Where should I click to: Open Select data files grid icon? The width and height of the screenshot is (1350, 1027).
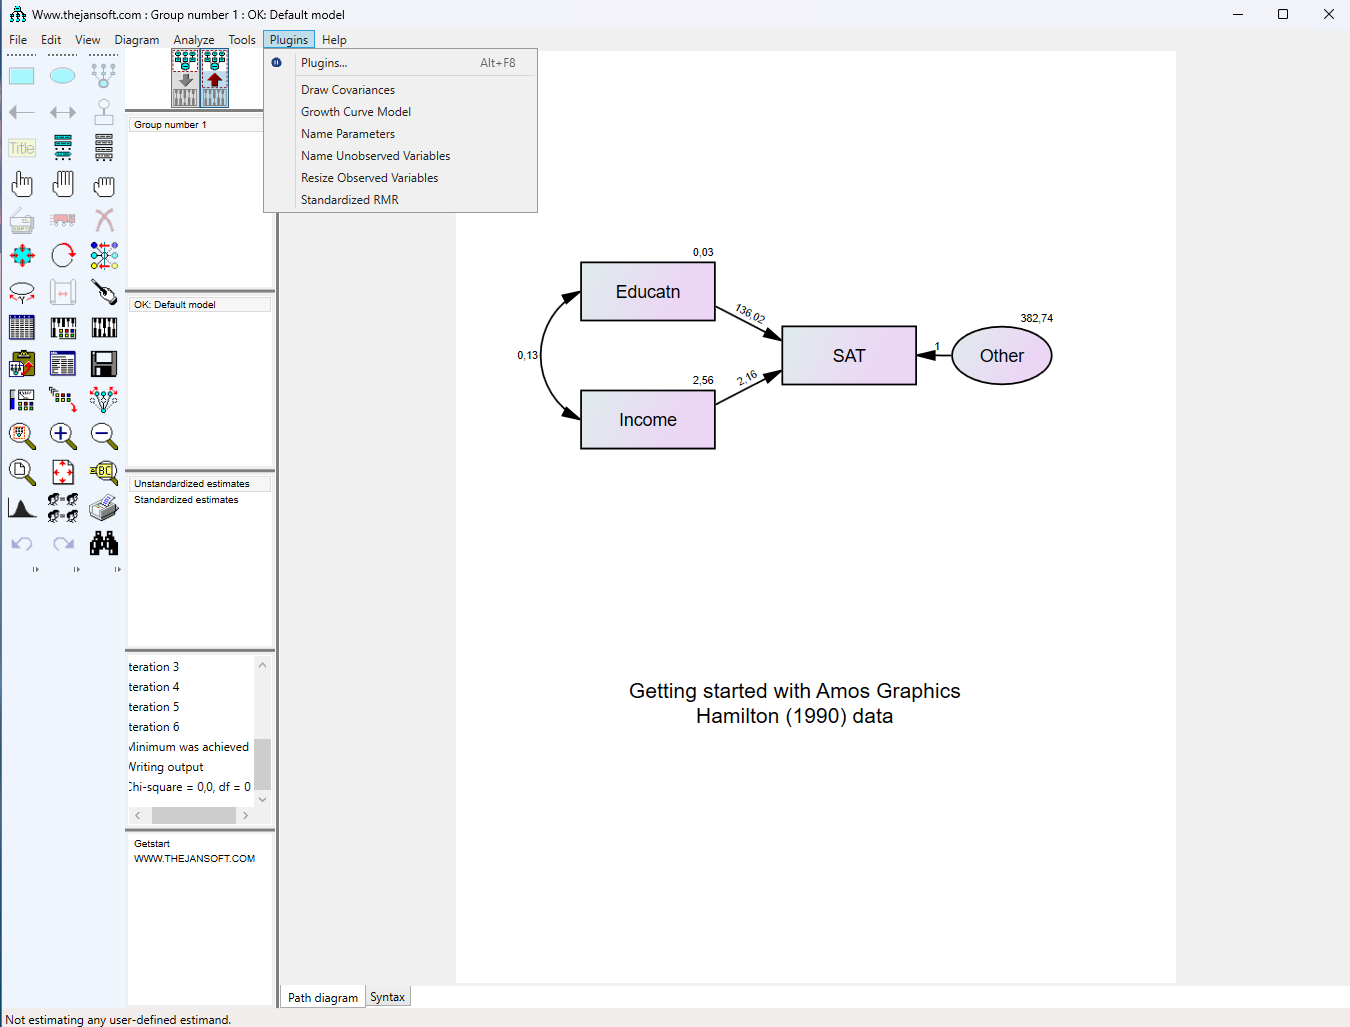22,328
